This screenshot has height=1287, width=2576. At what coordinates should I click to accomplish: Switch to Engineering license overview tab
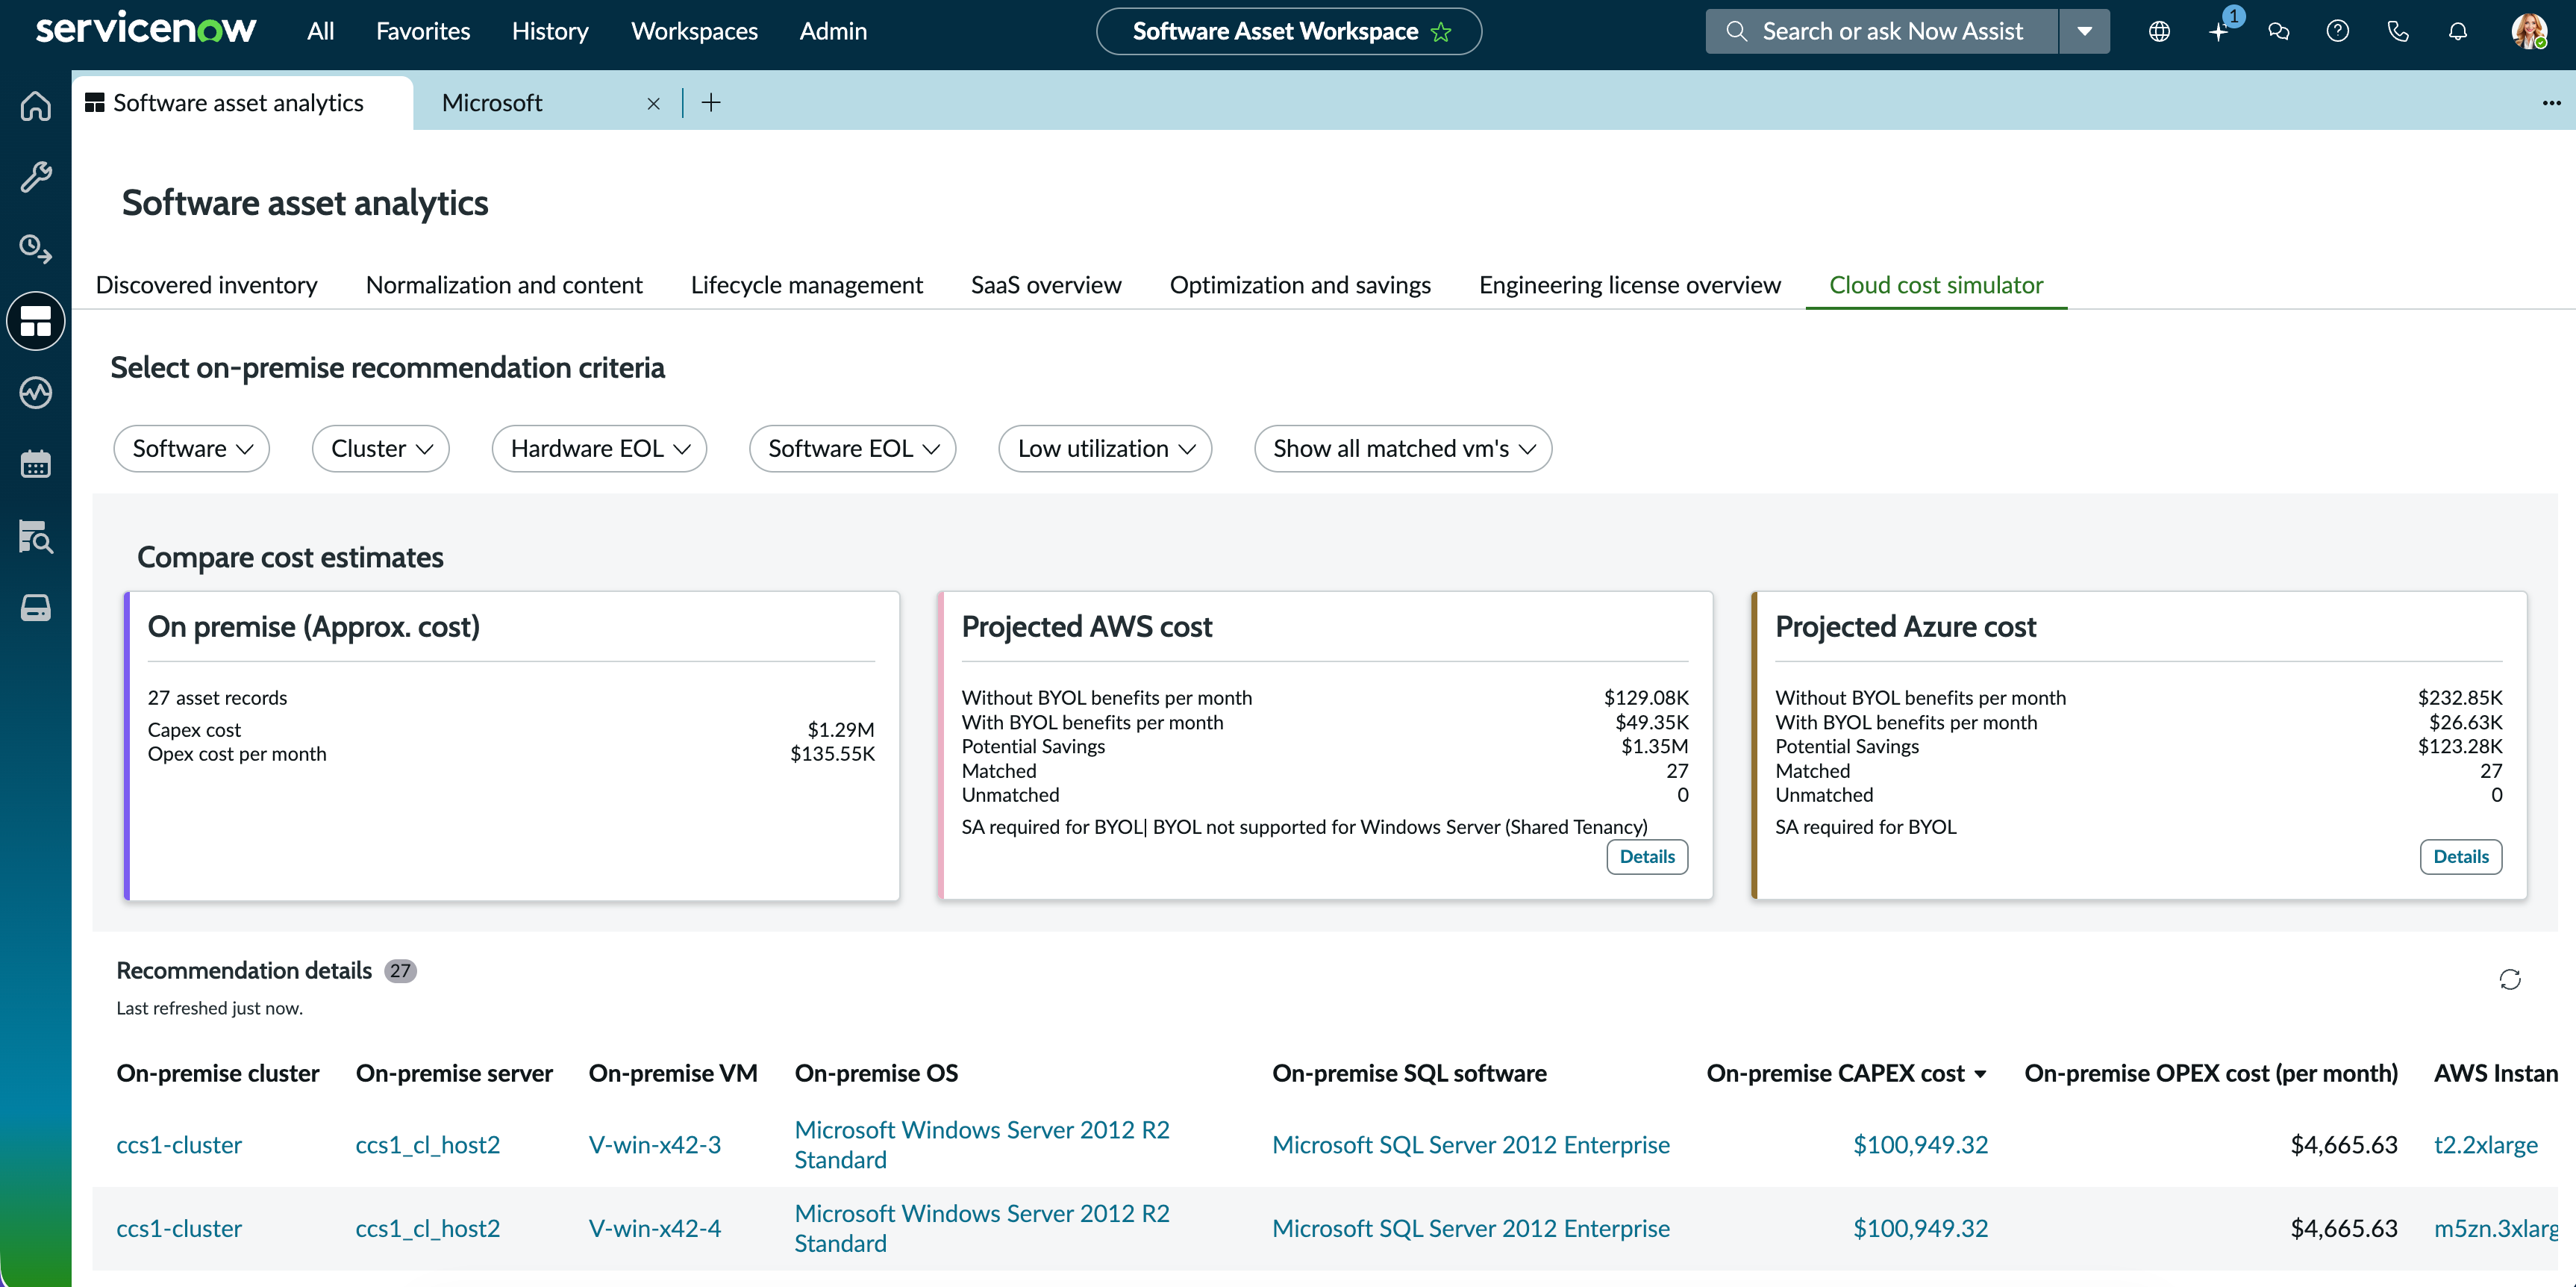(1630, 286)
